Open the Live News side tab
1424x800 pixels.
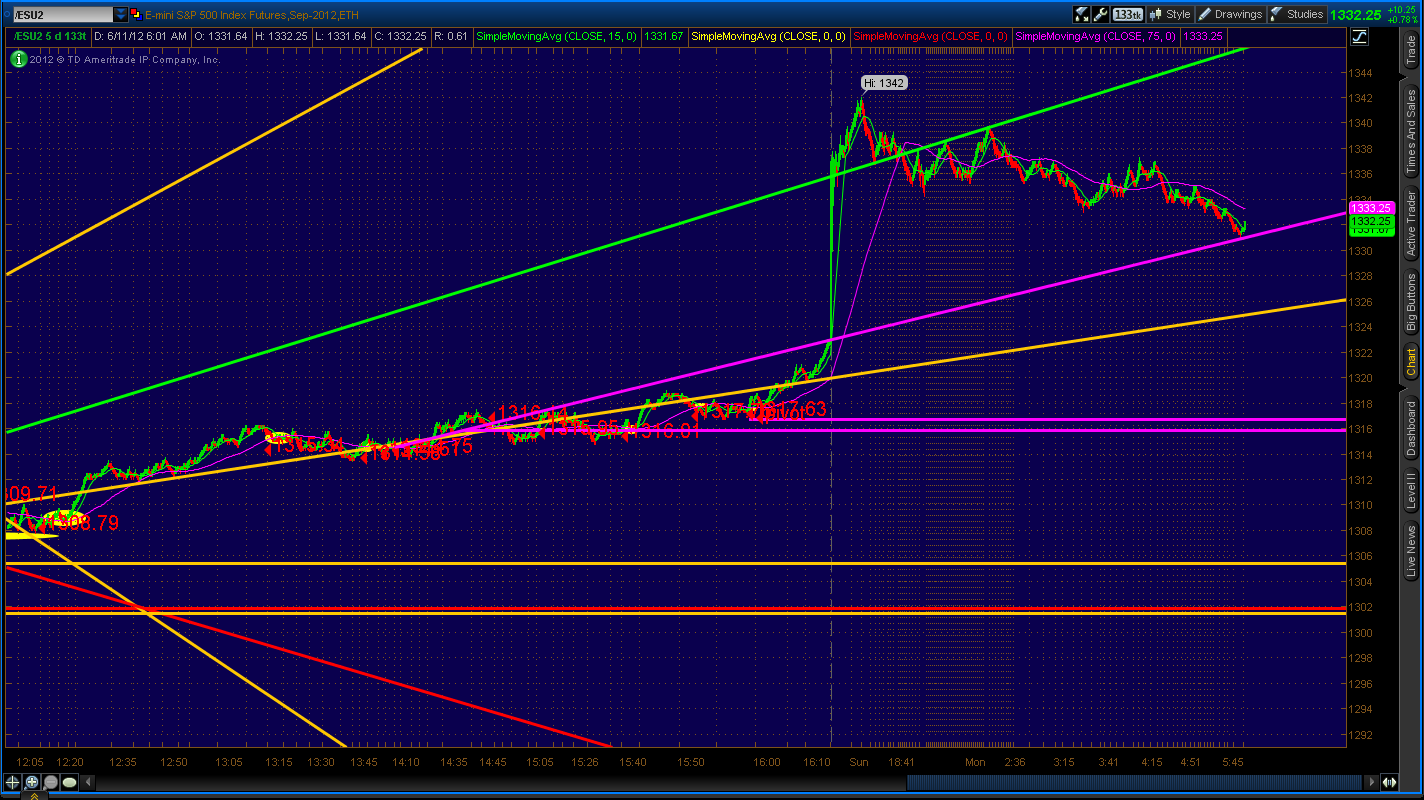coord(1411,549)
